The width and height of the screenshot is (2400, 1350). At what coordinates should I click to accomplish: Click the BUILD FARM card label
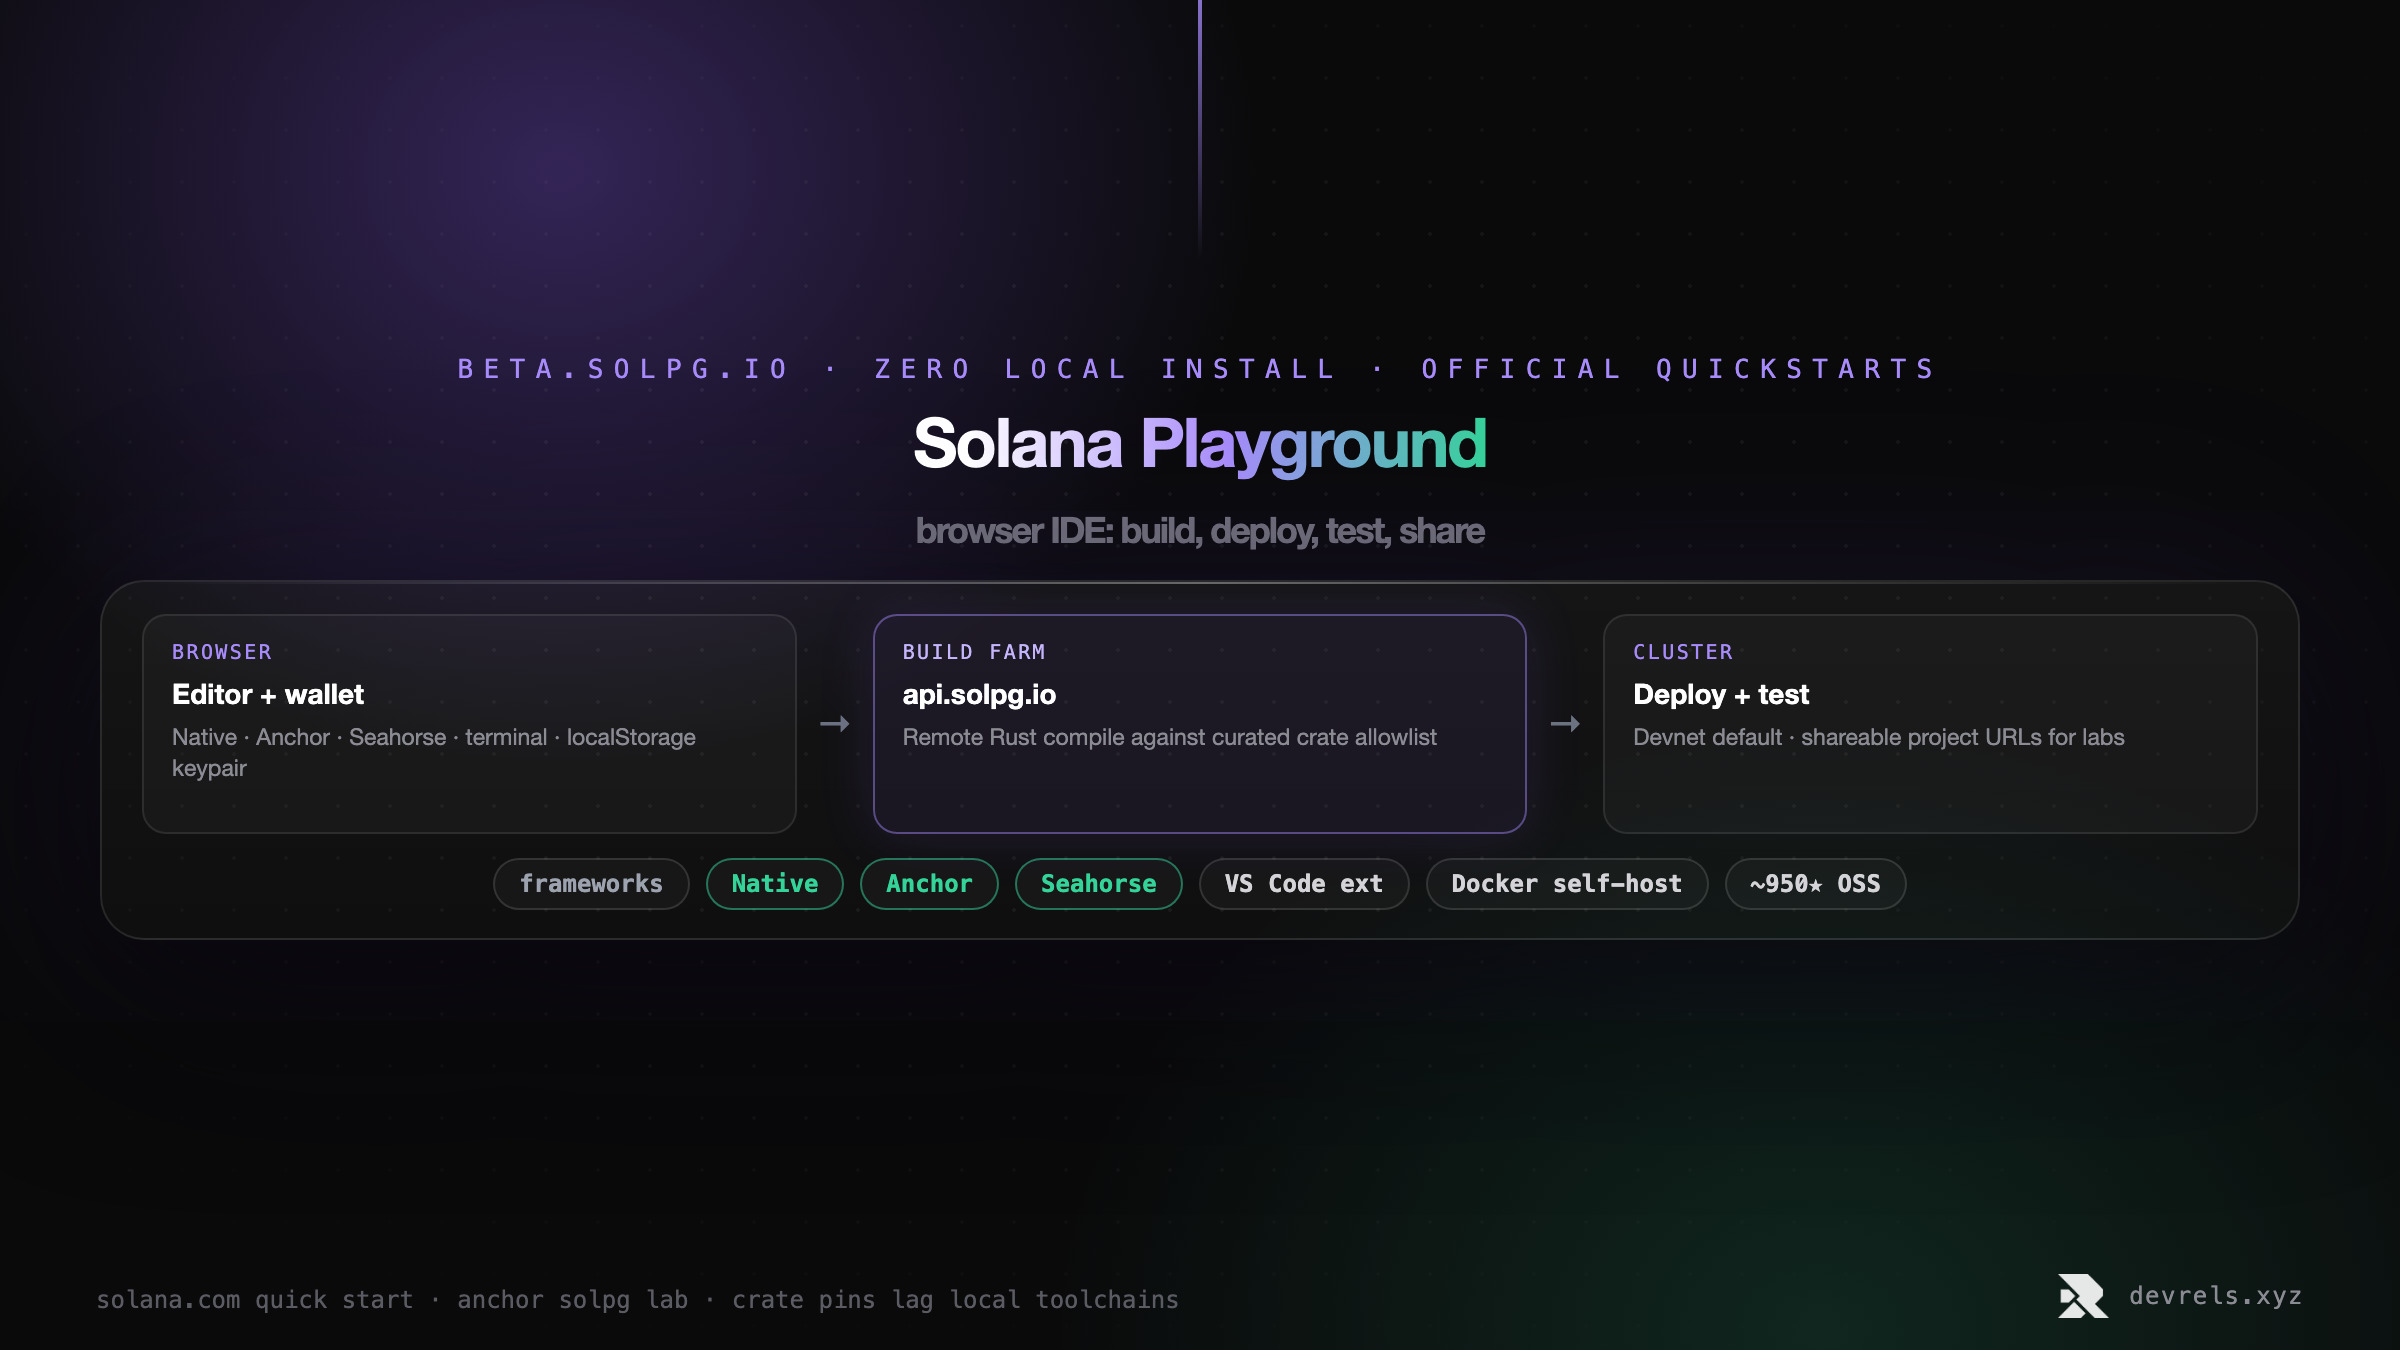[974, 652]
